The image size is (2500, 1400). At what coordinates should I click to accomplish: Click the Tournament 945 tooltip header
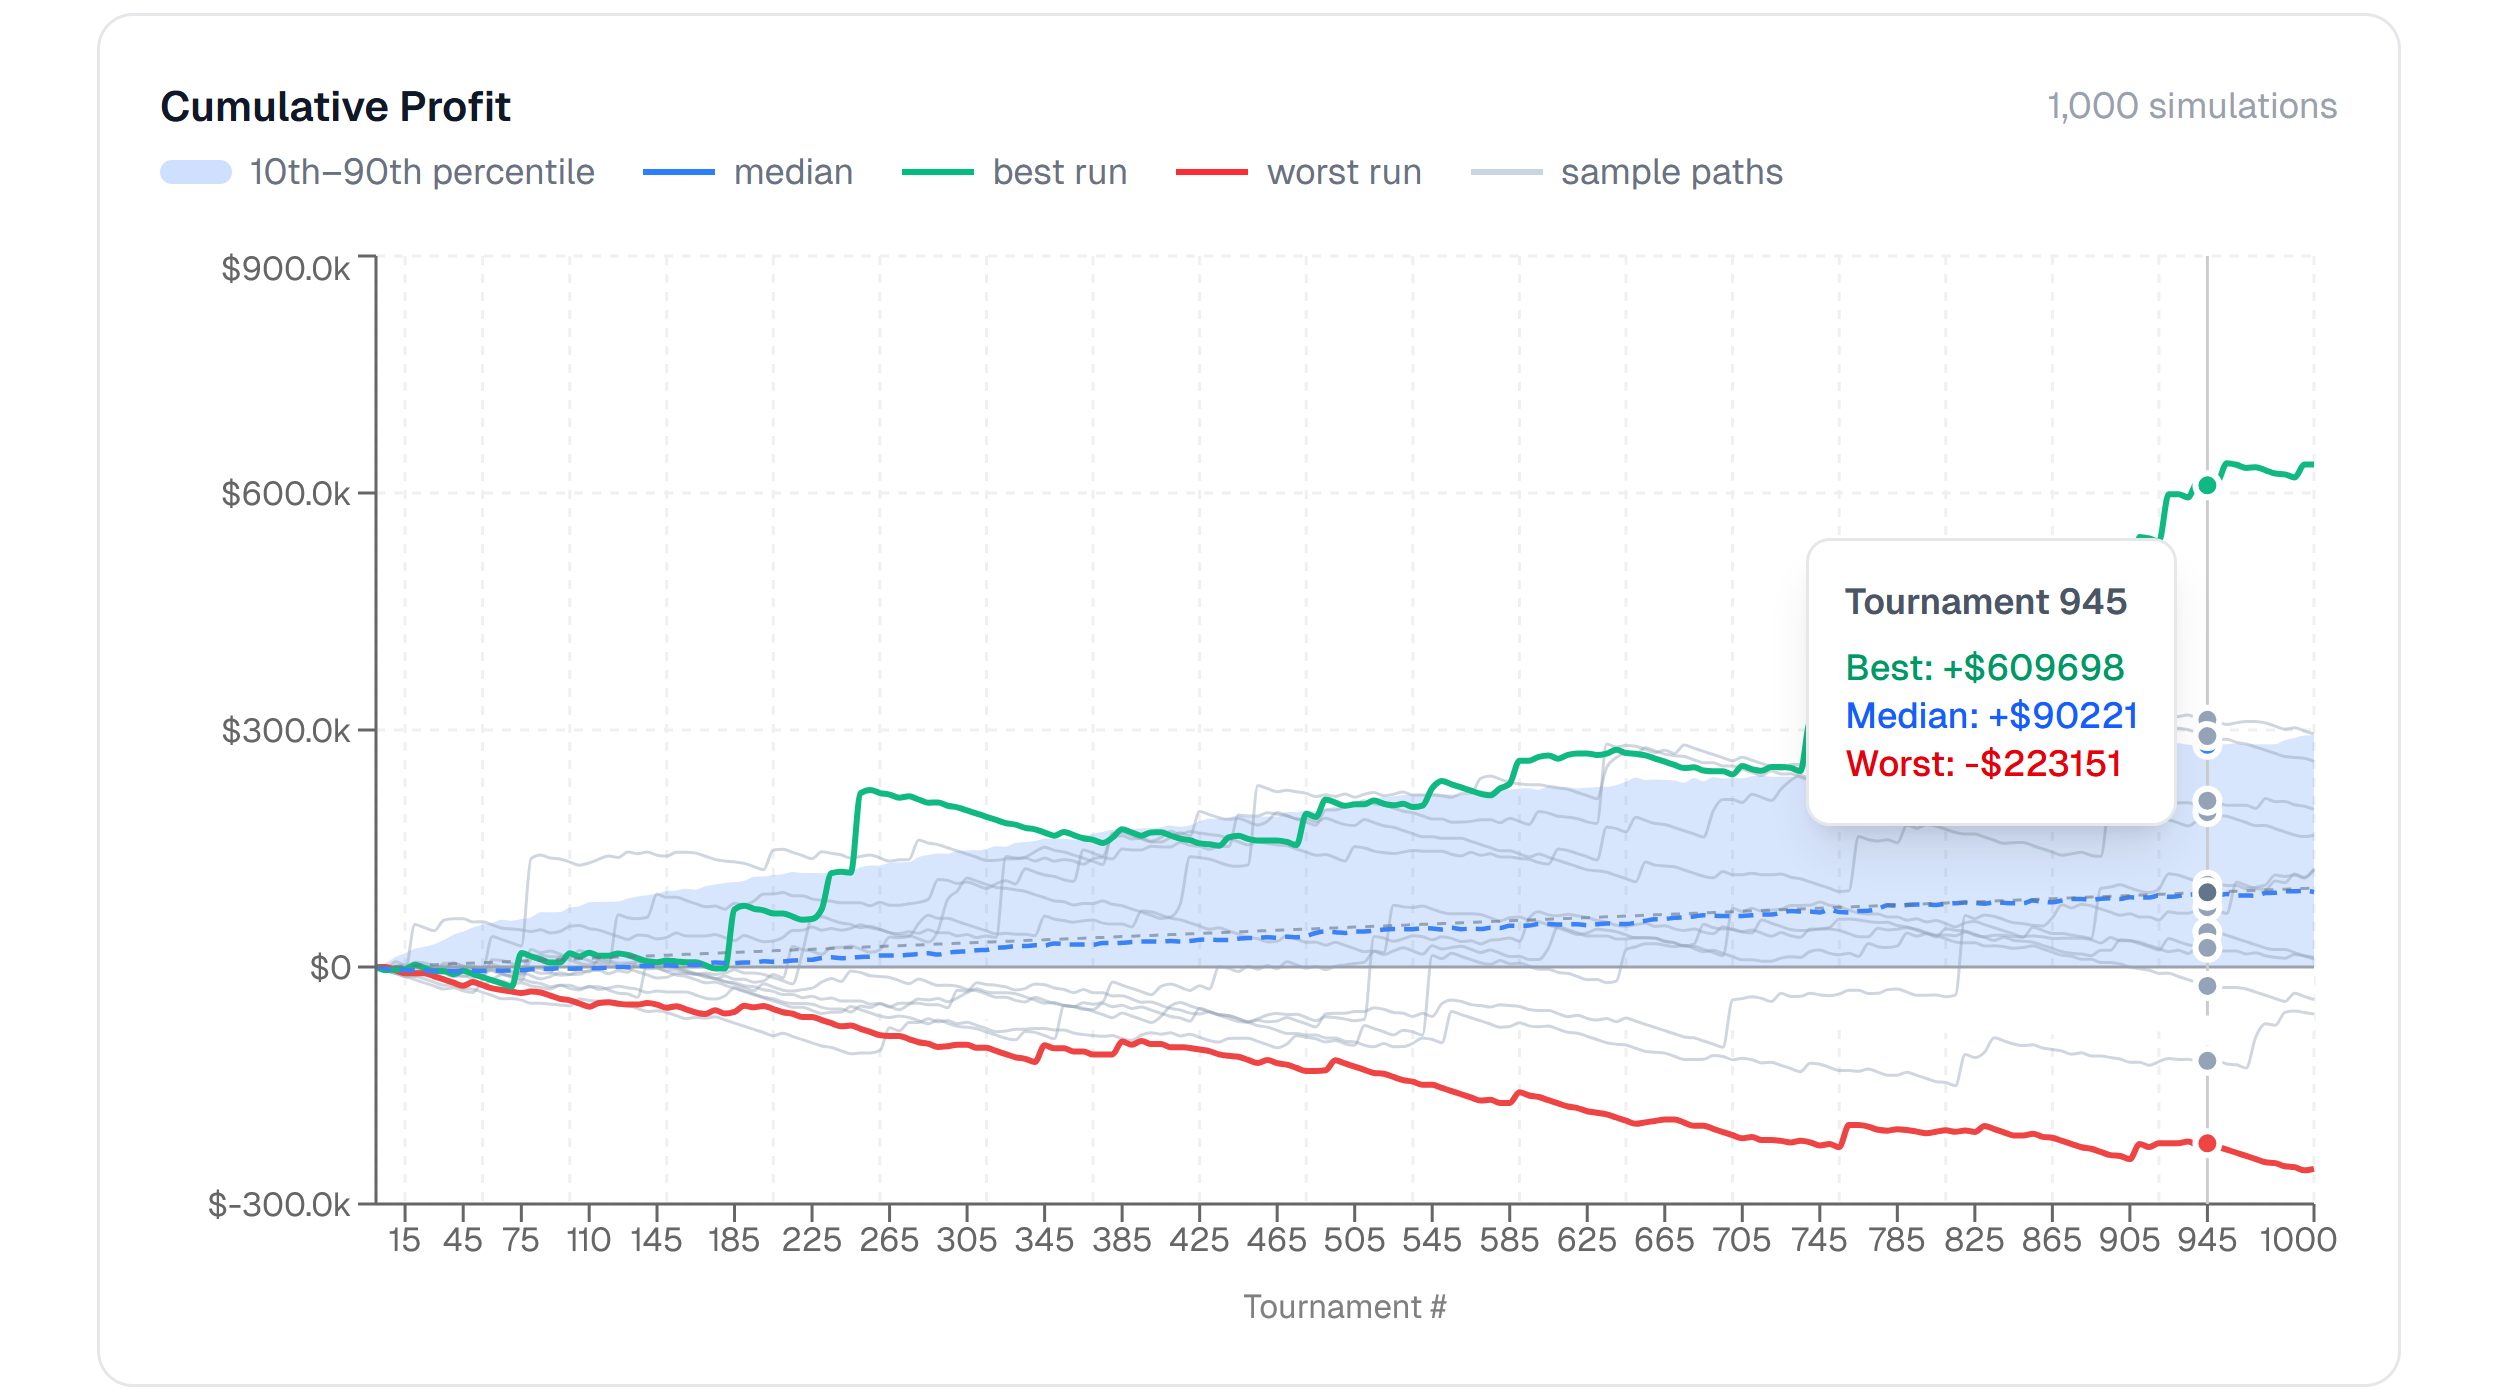click(x=1985, y=601)
